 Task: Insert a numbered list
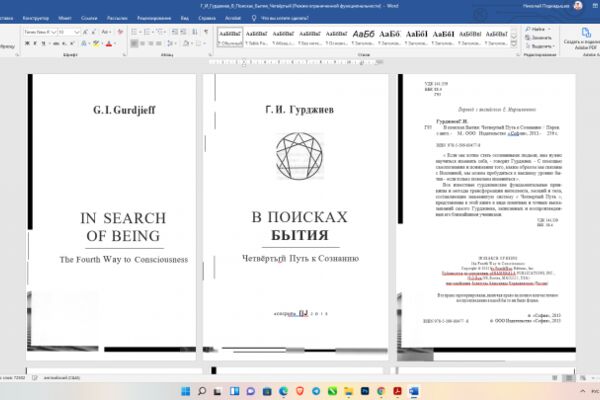(x=148, y=32)
